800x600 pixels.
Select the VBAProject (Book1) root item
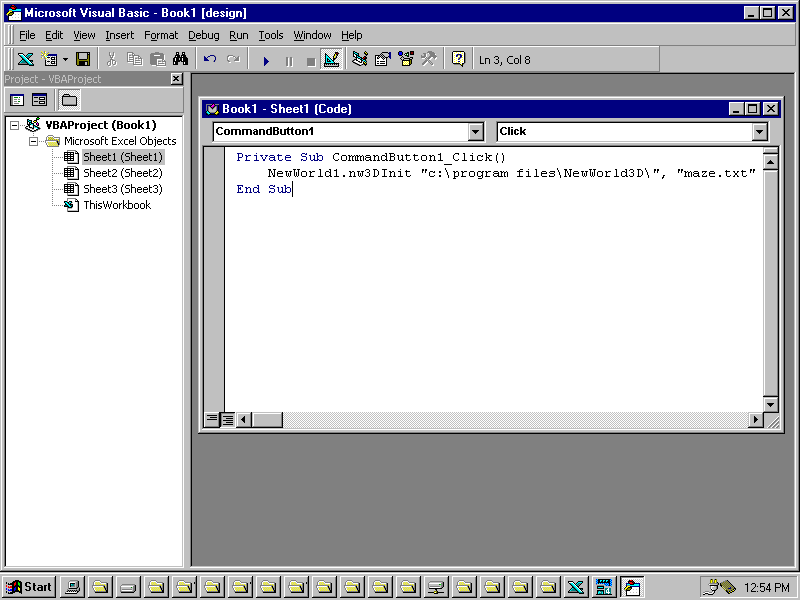(x=101, y=125)
